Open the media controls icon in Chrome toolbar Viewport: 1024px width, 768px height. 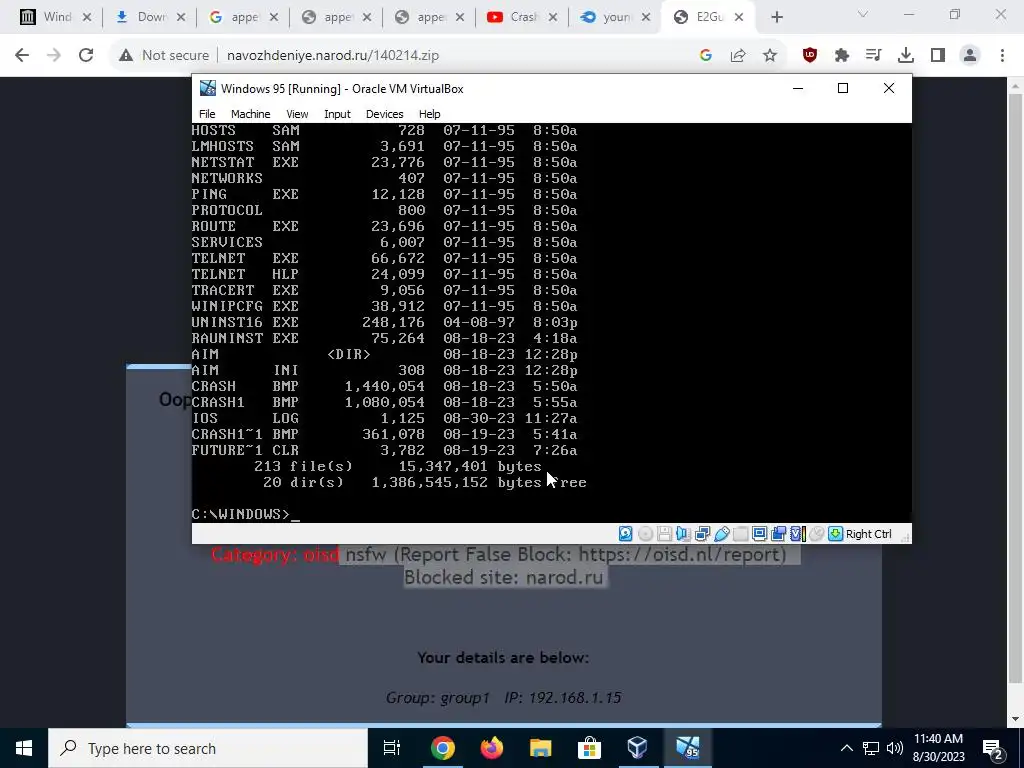pos(874,56)
